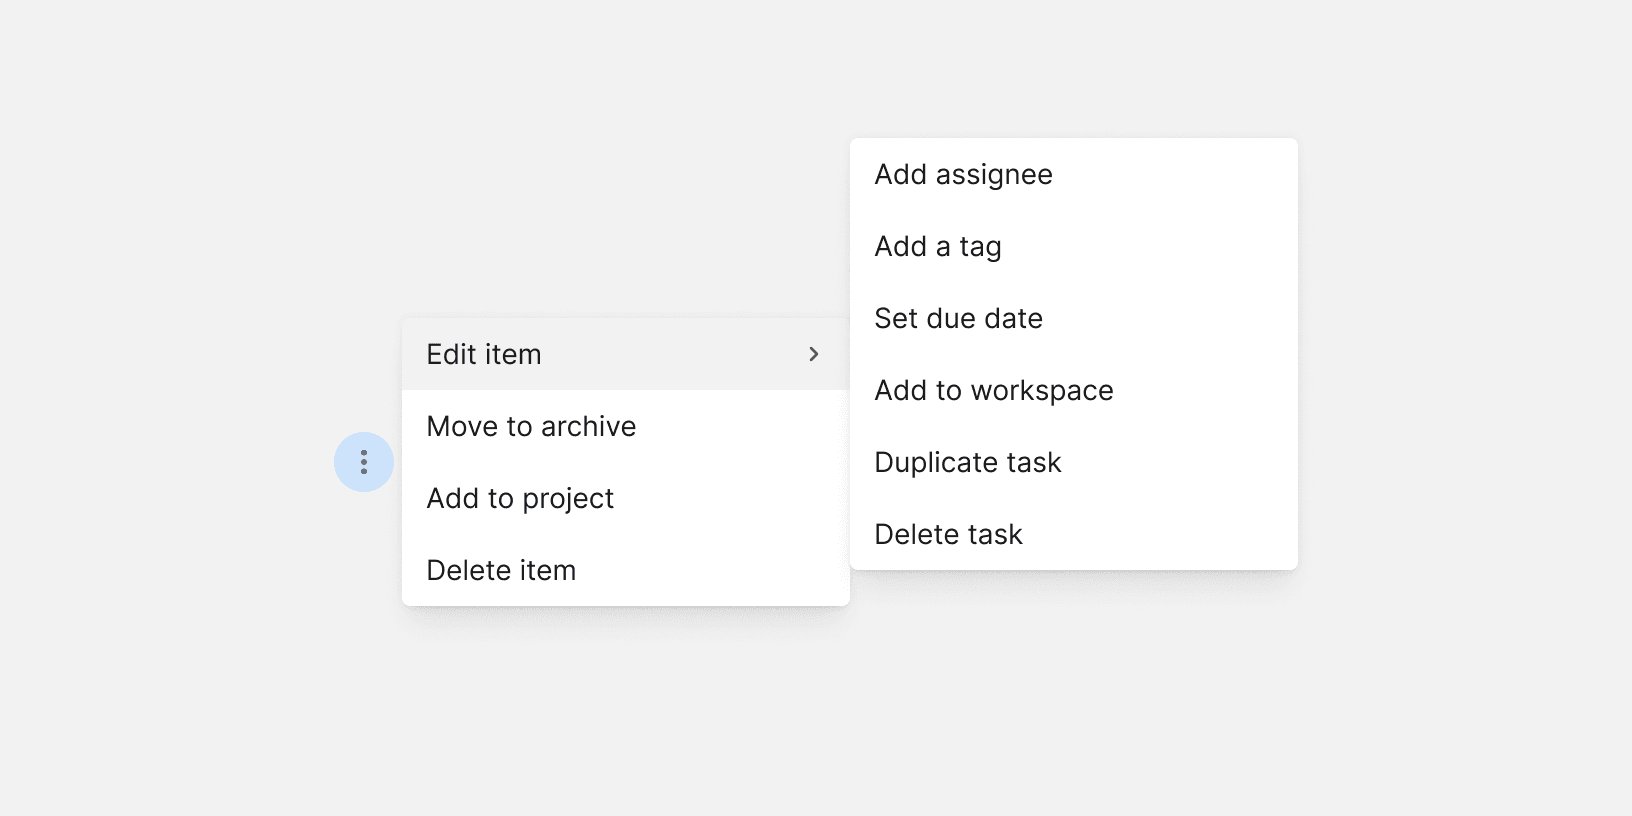This screenshot has height=816, width=1632.
Task: Schedule a due date from the submenu
Action: (x=958, y=318)
